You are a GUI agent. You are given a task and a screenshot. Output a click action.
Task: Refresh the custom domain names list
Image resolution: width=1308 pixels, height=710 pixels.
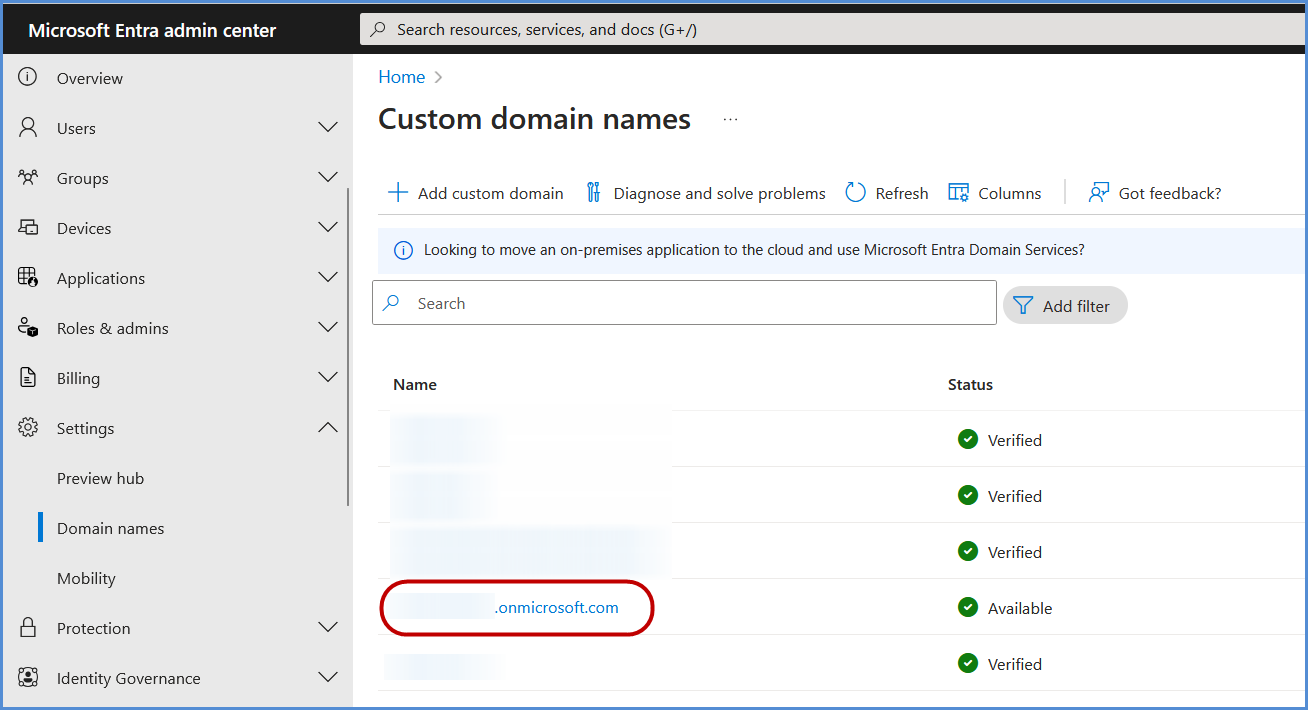(887, 193)
